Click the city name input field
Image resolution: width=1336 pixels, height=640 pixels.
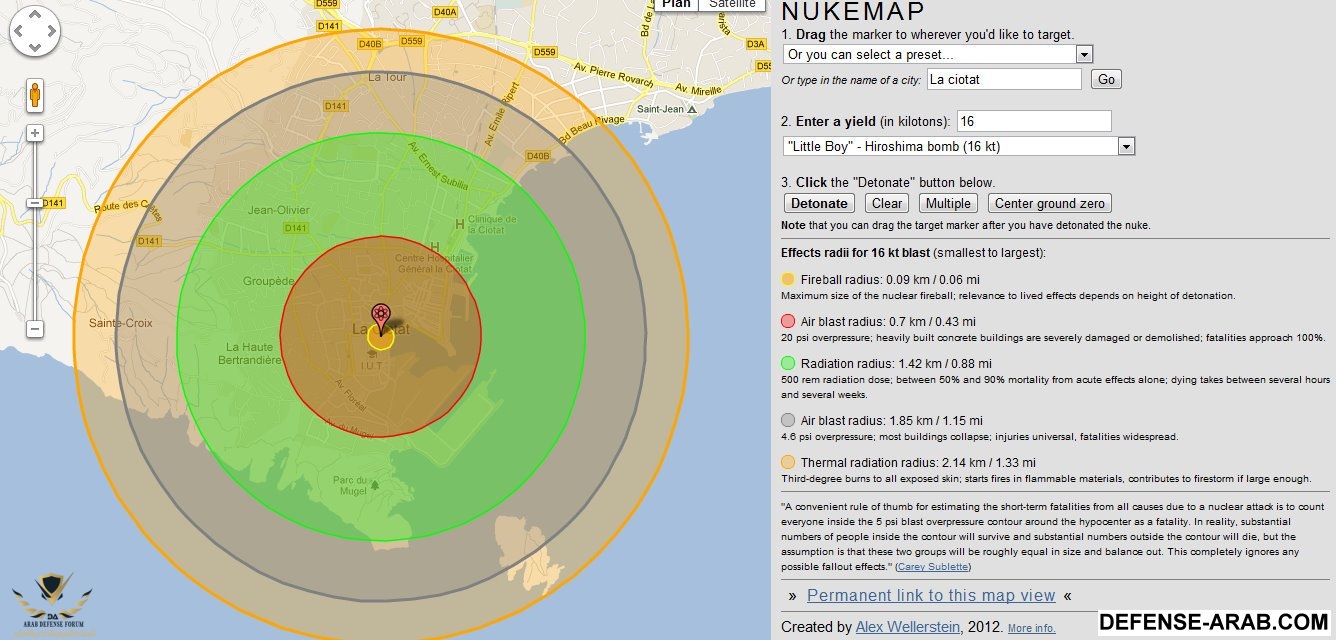1003,79
